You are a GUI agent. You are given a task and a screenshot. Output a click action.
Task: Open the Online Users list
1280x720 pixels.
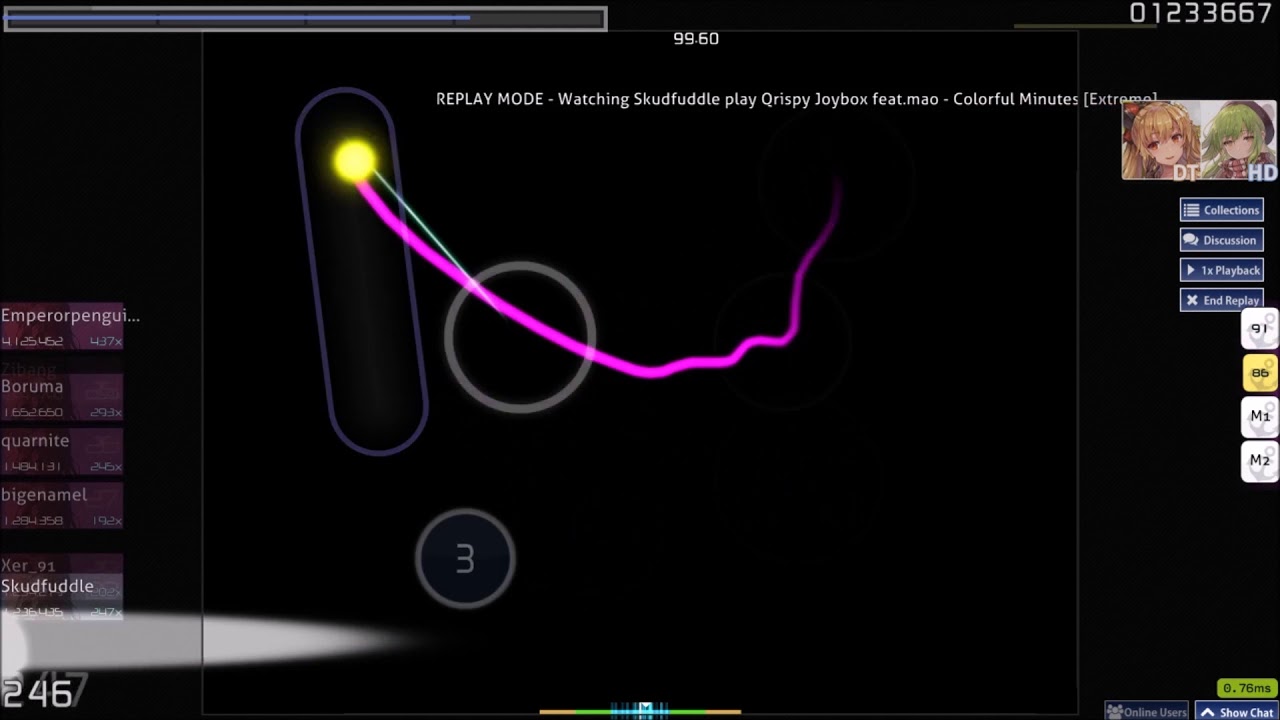1146,712
